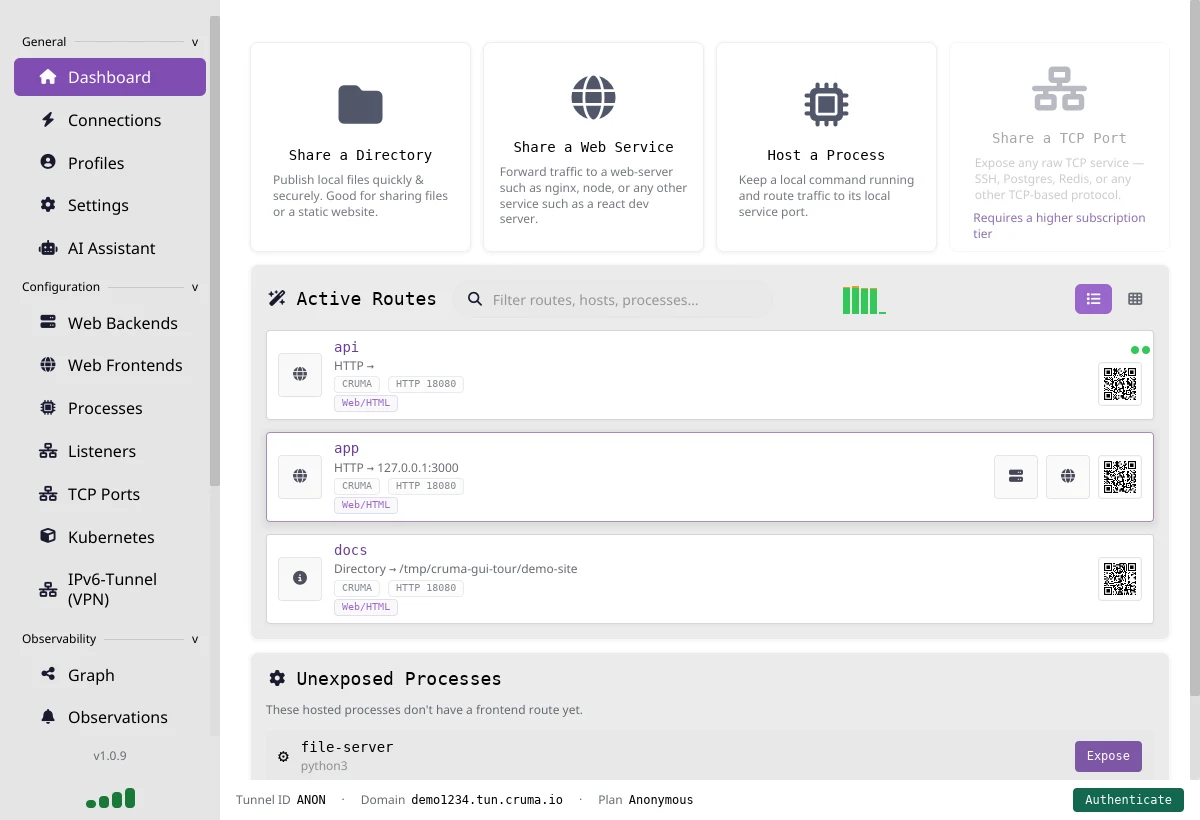Open AI Assistant in the sidebar
The image size is (1200, 820).
[x=110, y=248]
